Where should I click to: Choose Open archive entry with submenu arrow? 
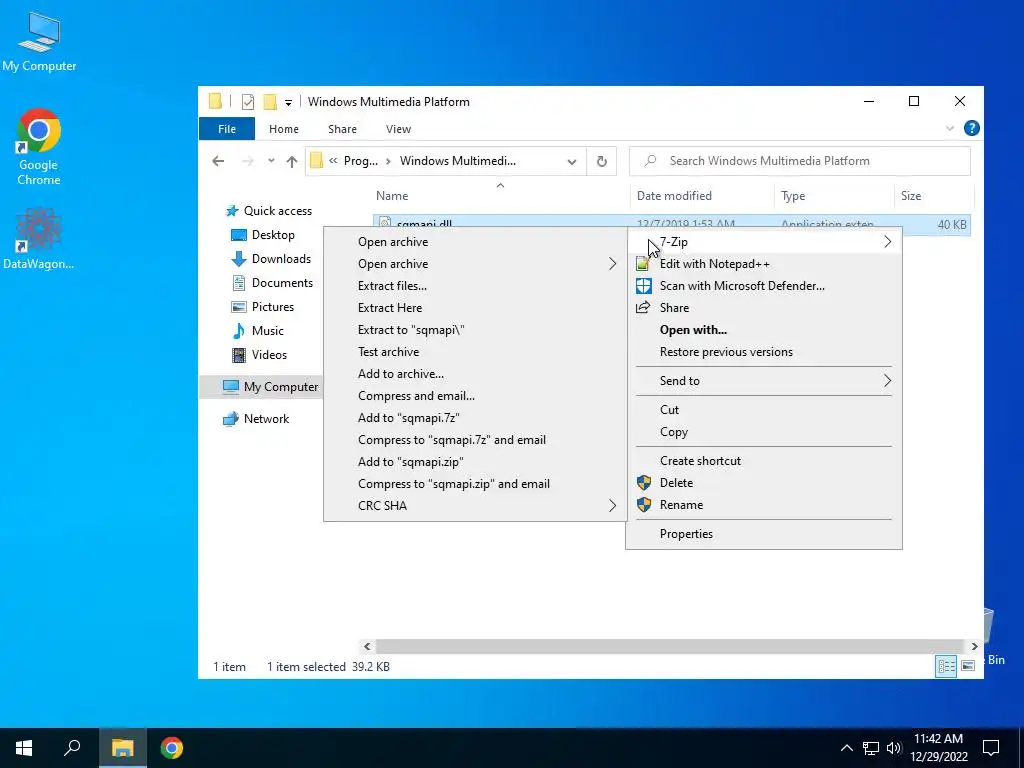[x=475, y=264]
